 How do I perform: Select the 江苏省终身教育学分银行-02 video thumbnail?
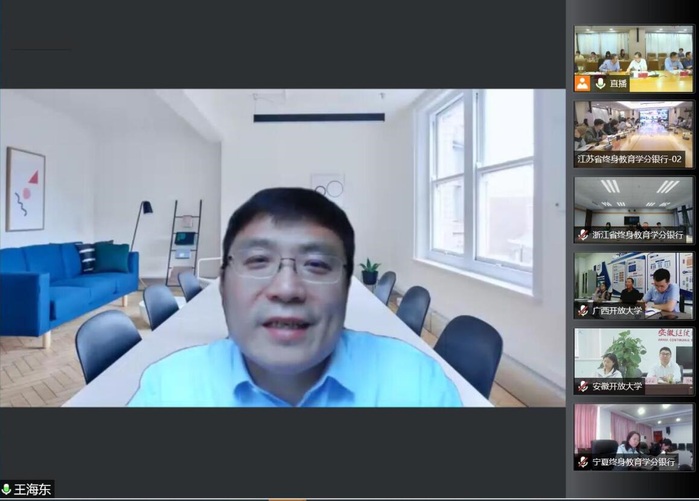(633, 125)
